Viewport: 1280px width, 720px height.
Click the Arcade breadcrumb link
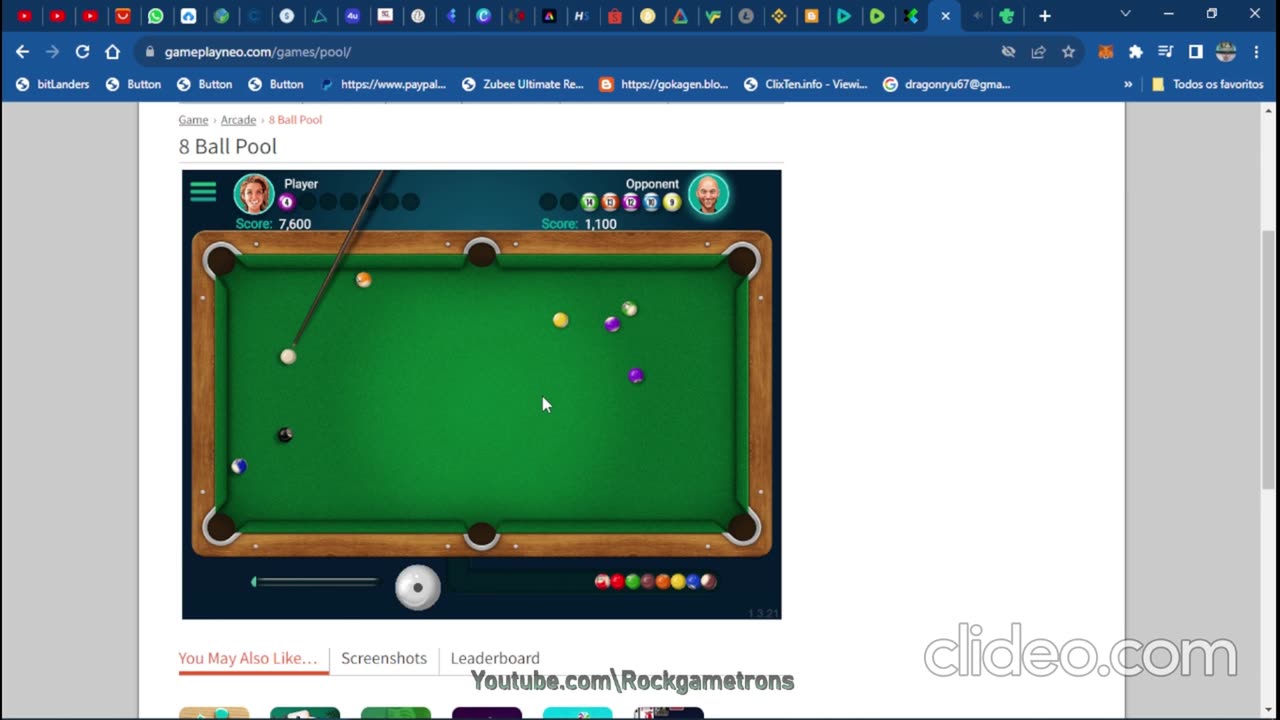pos(238,120)
